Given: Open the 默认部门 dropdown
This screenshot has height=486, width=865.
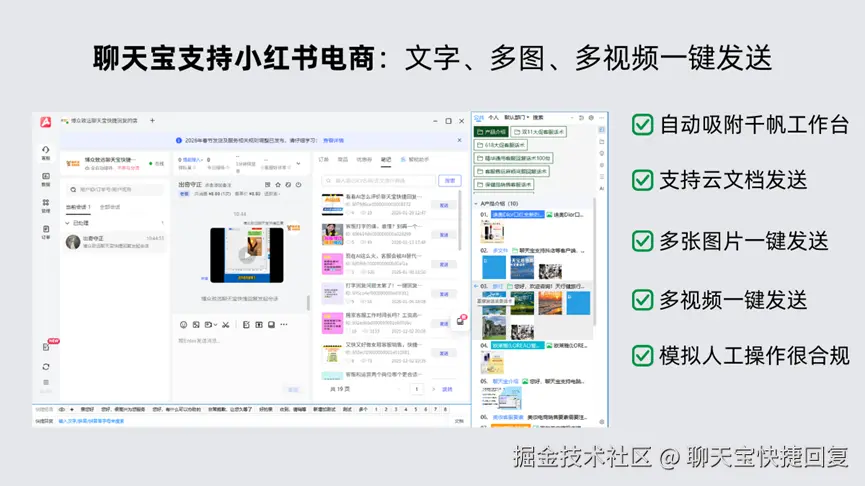Looking at the screenshot, I should (x=516, y=118).
